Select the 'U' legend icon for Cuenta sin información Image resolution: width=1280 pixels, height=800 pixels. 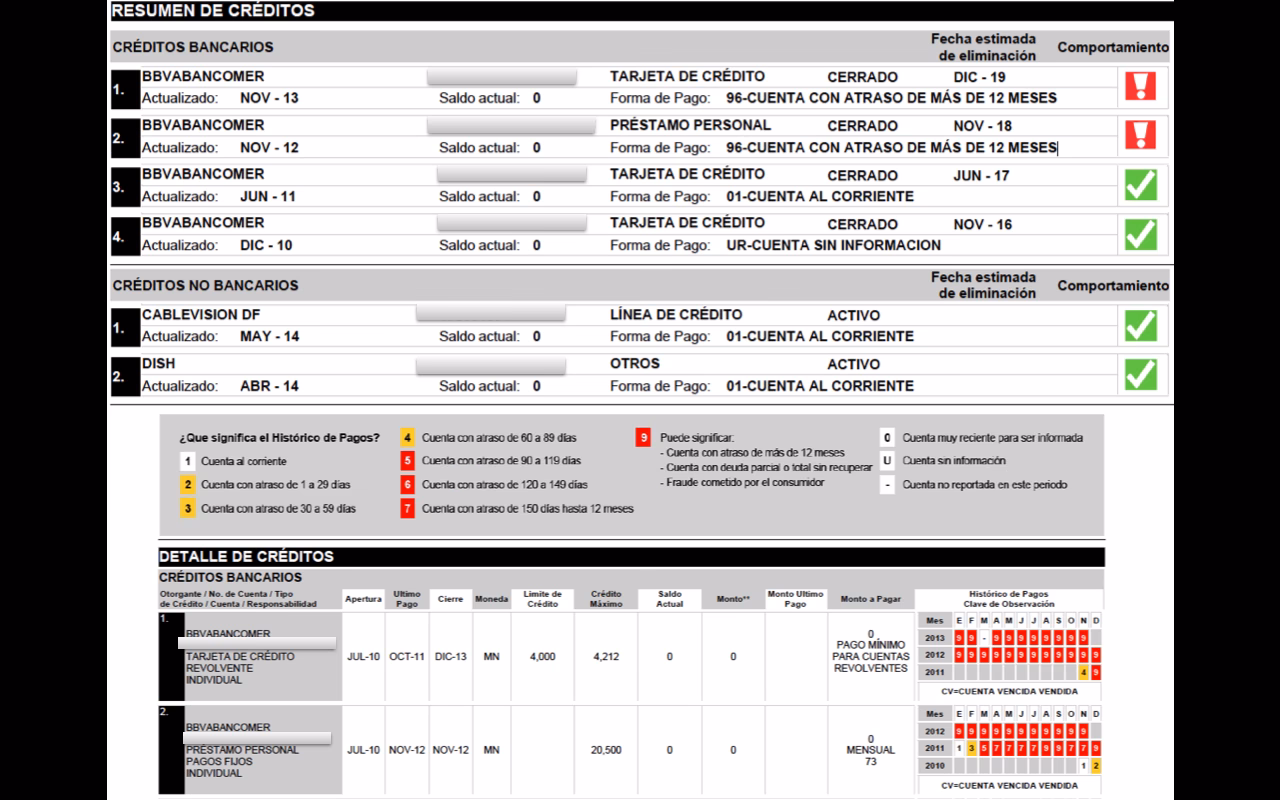pyautogui.click(x=886, y=462)
